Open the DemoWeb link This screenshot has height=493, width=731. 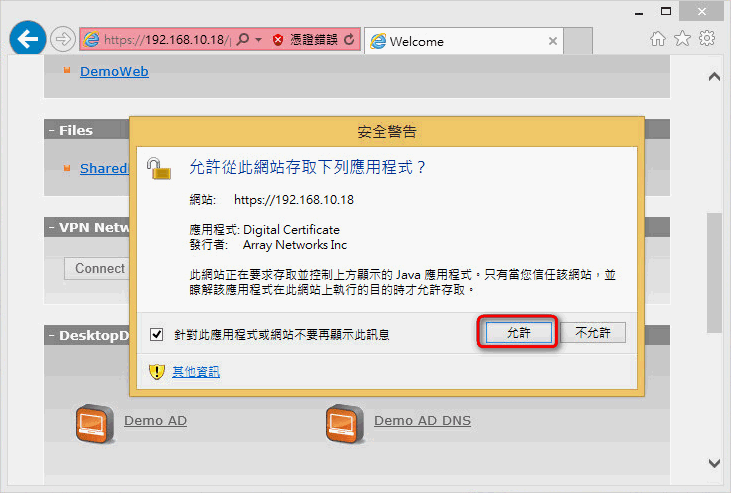click(x=114, y=71)
